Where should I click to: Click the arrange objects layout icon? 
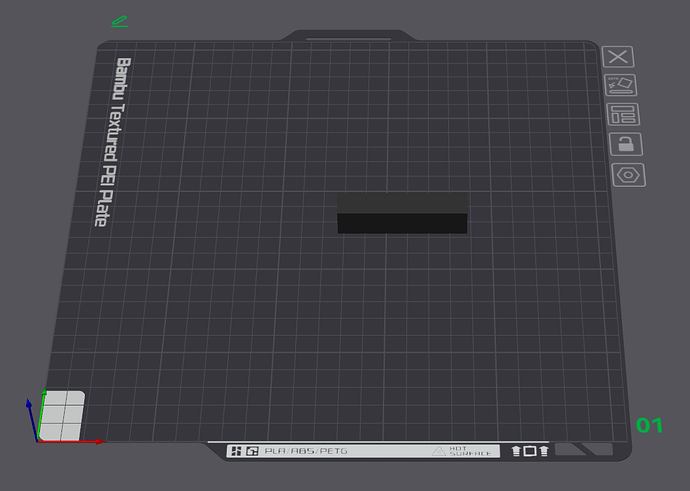[x=624, y=114]
